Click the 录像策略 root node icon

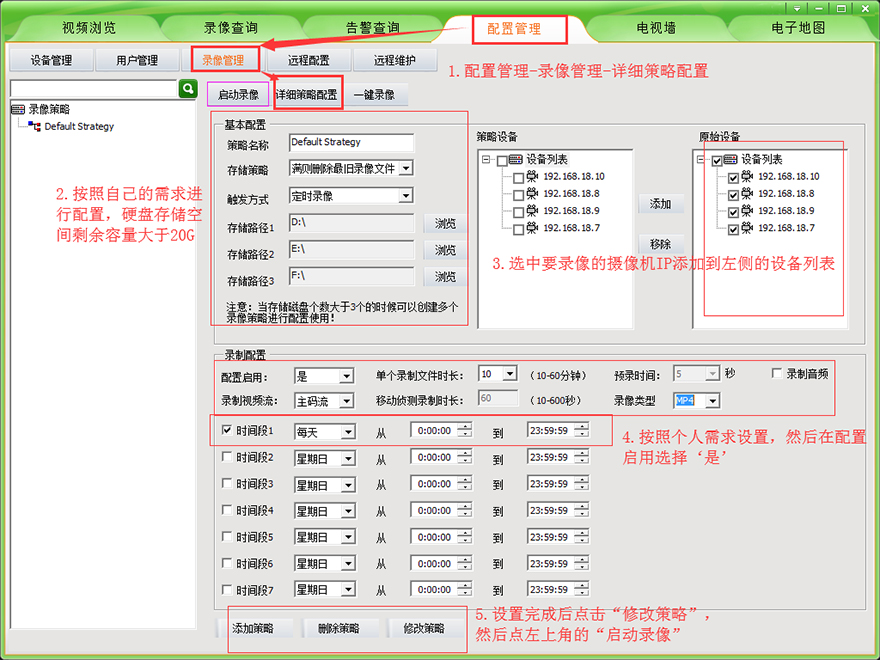tap(18, 109)
